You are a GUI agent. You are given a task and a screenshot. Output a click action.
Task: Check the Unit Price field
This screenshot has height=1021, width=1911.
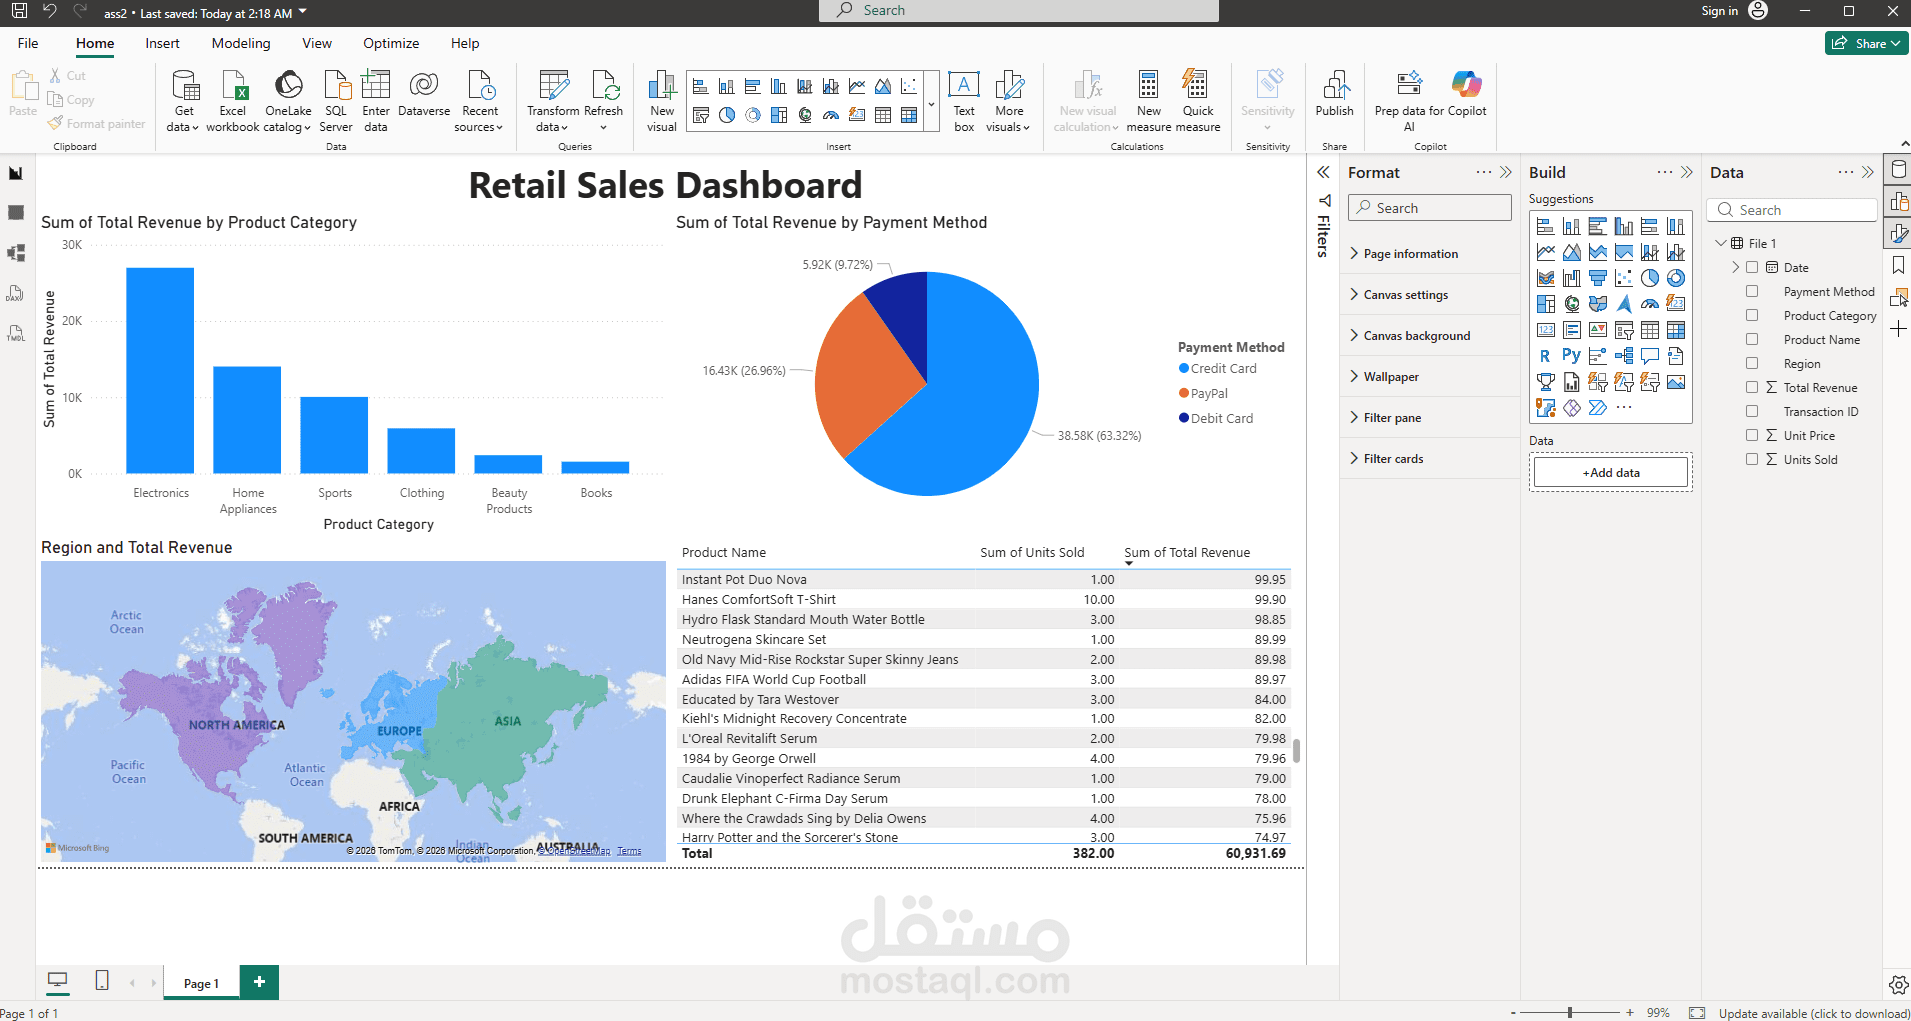1752,435
